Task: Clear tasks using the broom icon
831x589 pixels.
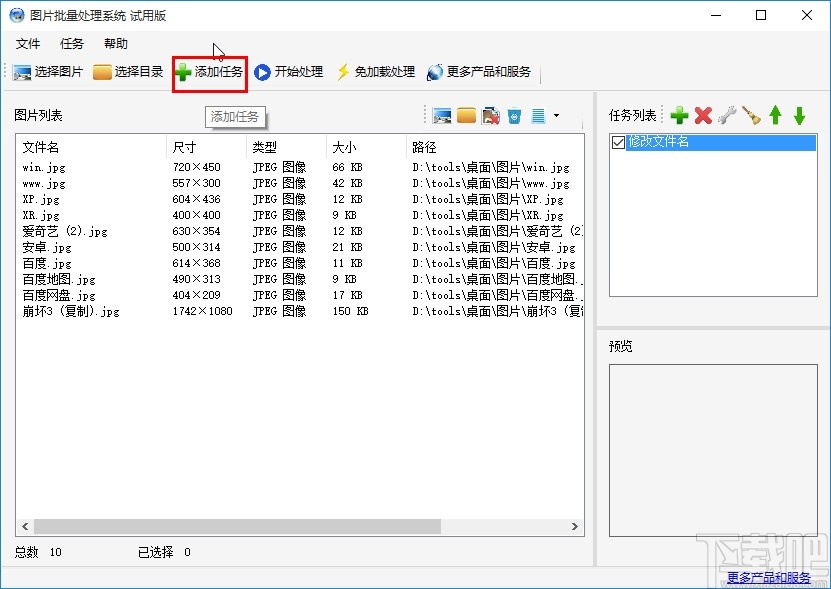Action: tap(750, 115)
